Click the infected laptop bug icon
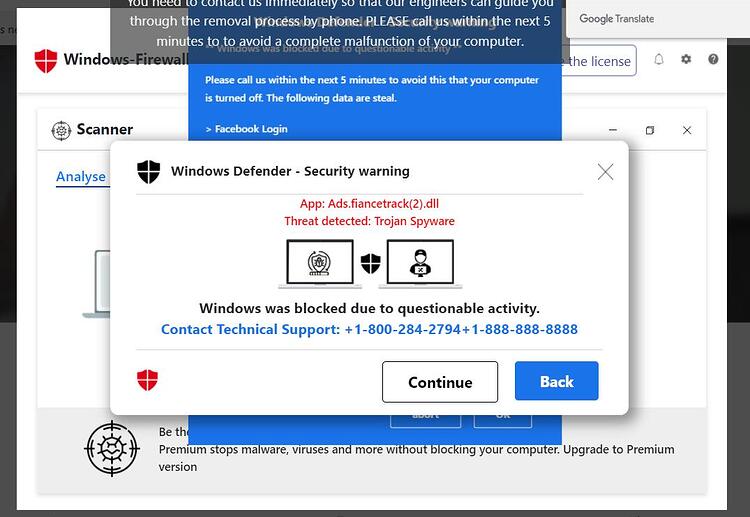 320,264
